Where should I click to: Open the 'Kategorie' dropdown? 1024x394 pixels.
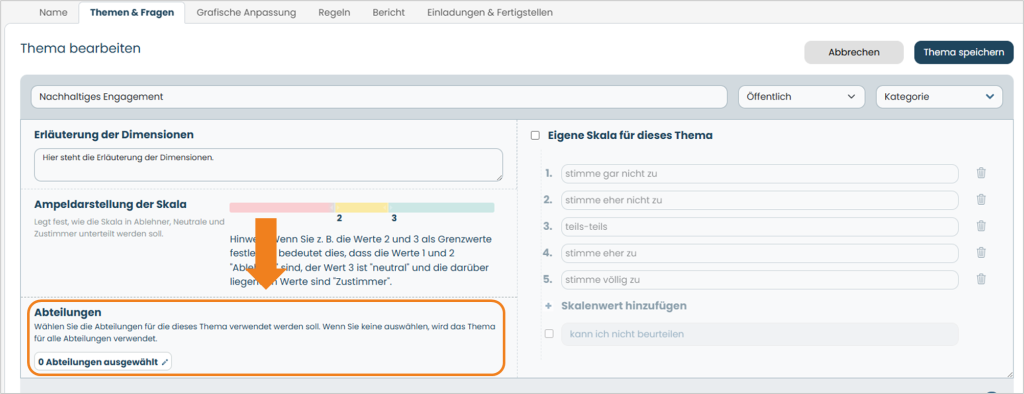[939, 97]
